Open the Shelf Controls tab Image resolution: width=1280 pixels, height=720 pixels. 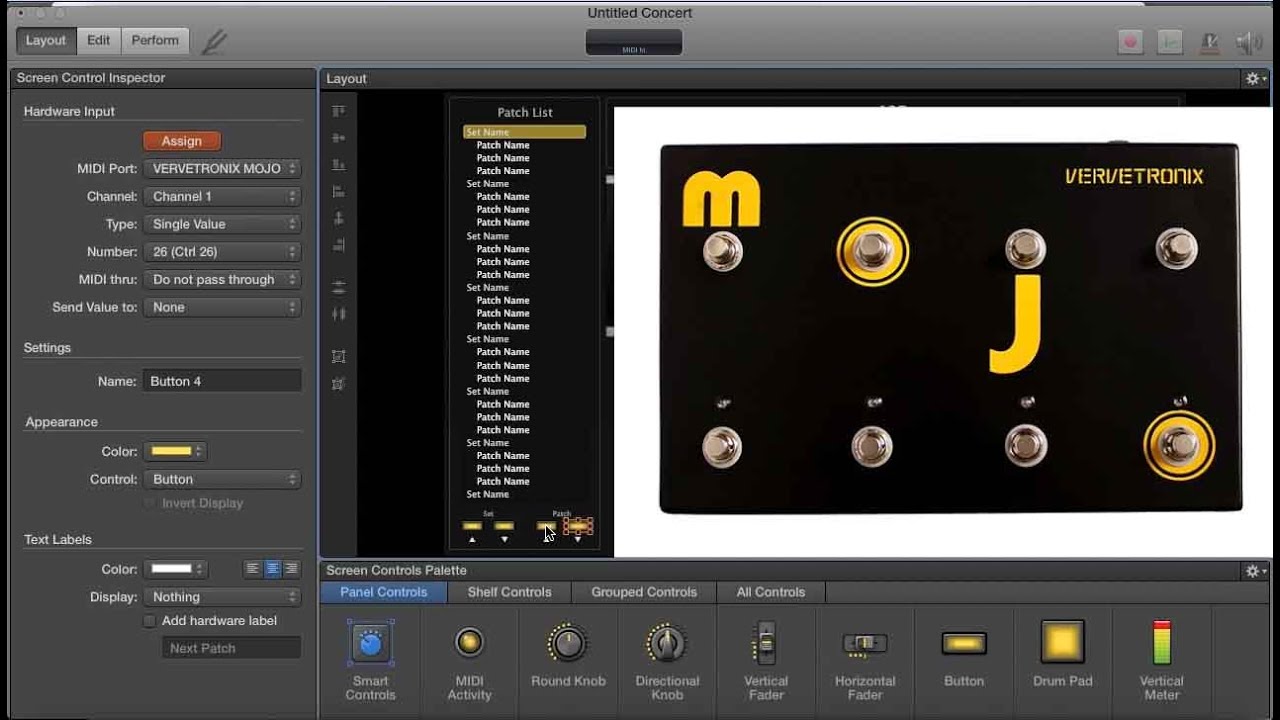pyautogui.click(x=509, y=593)
